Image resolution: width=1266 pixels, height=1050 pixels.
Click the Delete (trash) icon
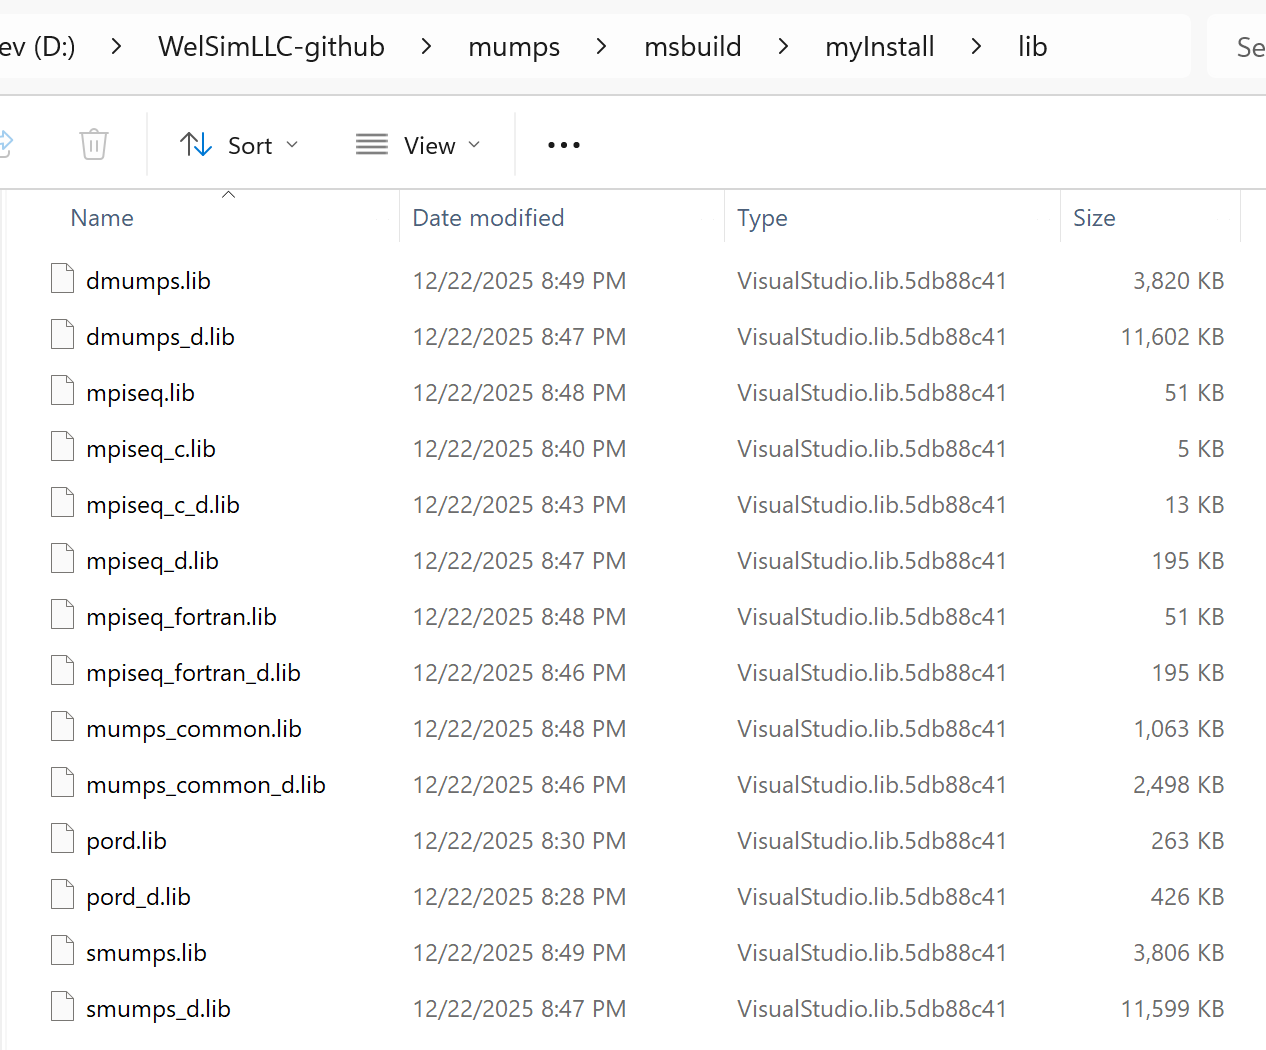[x=93, y=144]
